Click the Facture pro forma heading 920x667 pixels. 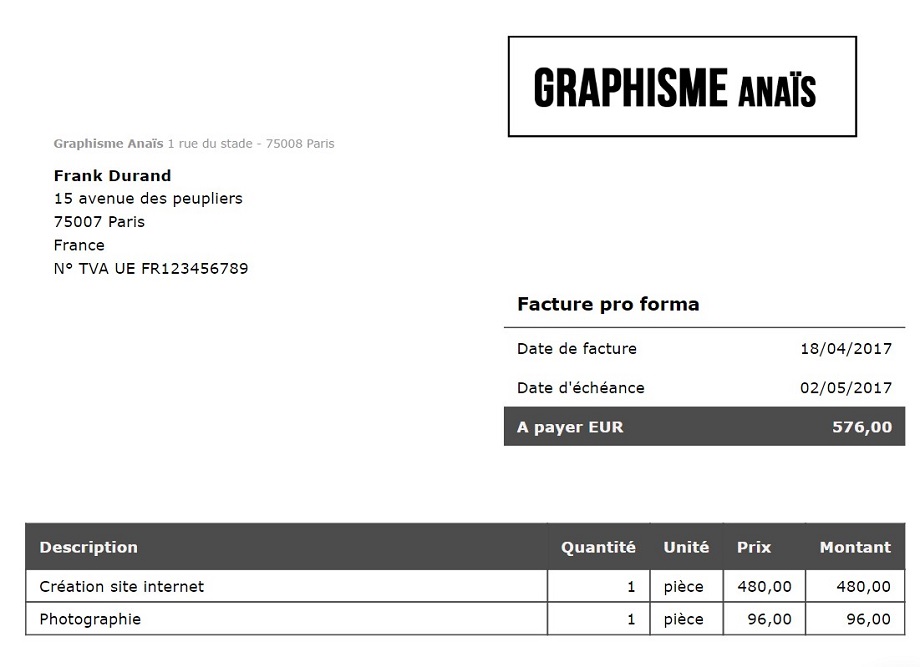(608, 305)
